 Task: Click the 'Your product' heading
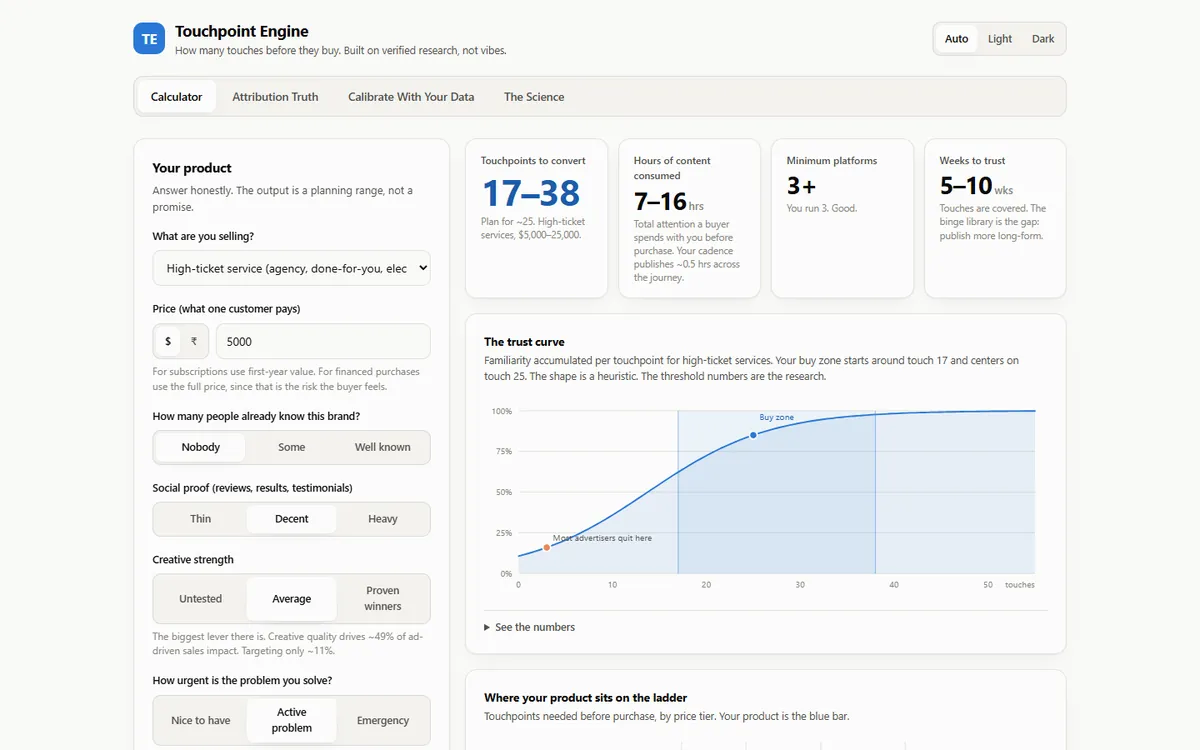(192, 168)
